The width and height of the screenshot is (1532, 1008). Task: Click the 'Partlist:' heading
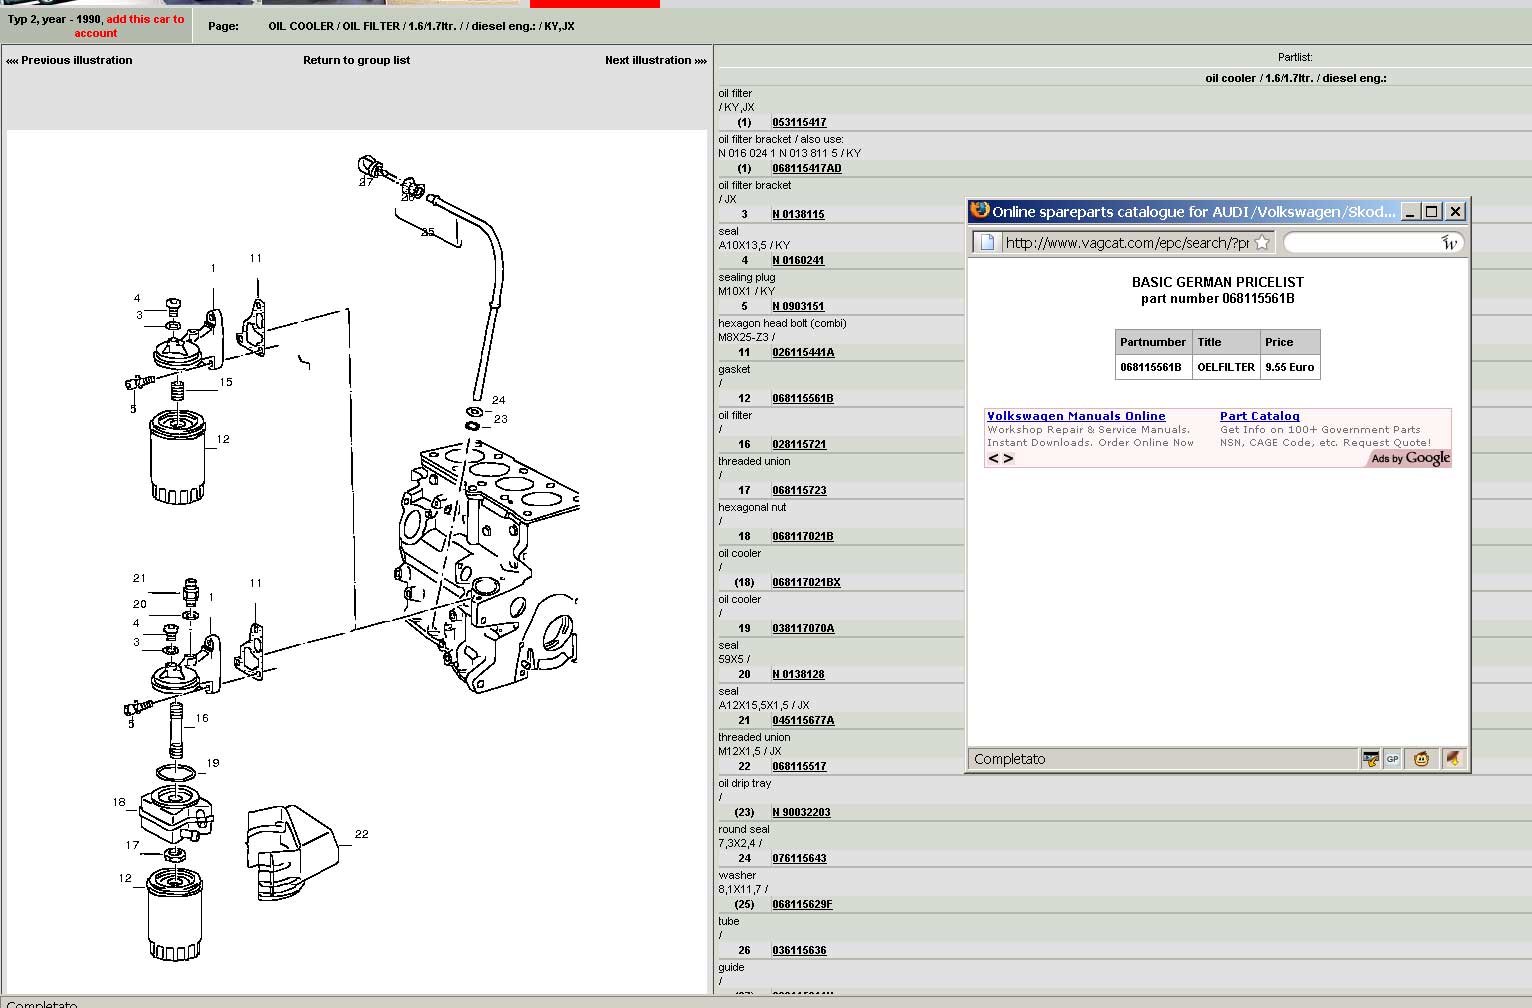coord(1295,58)
